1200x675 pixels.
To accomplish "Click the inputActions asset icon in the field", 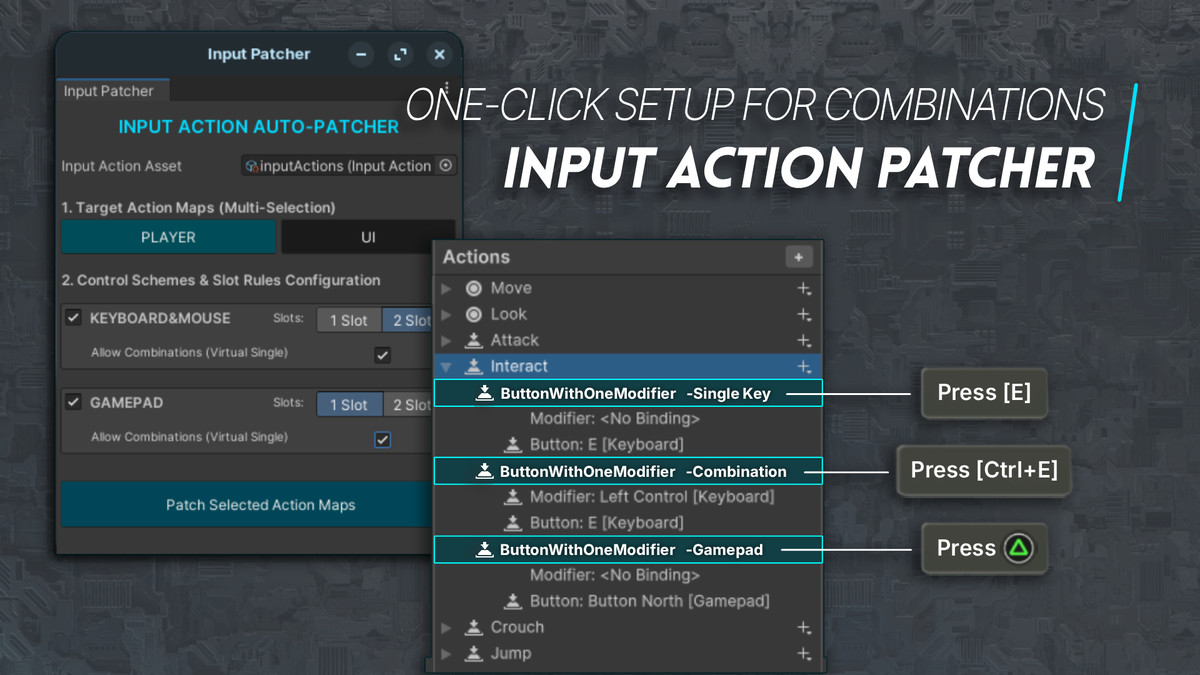I will tap(252, 166).
